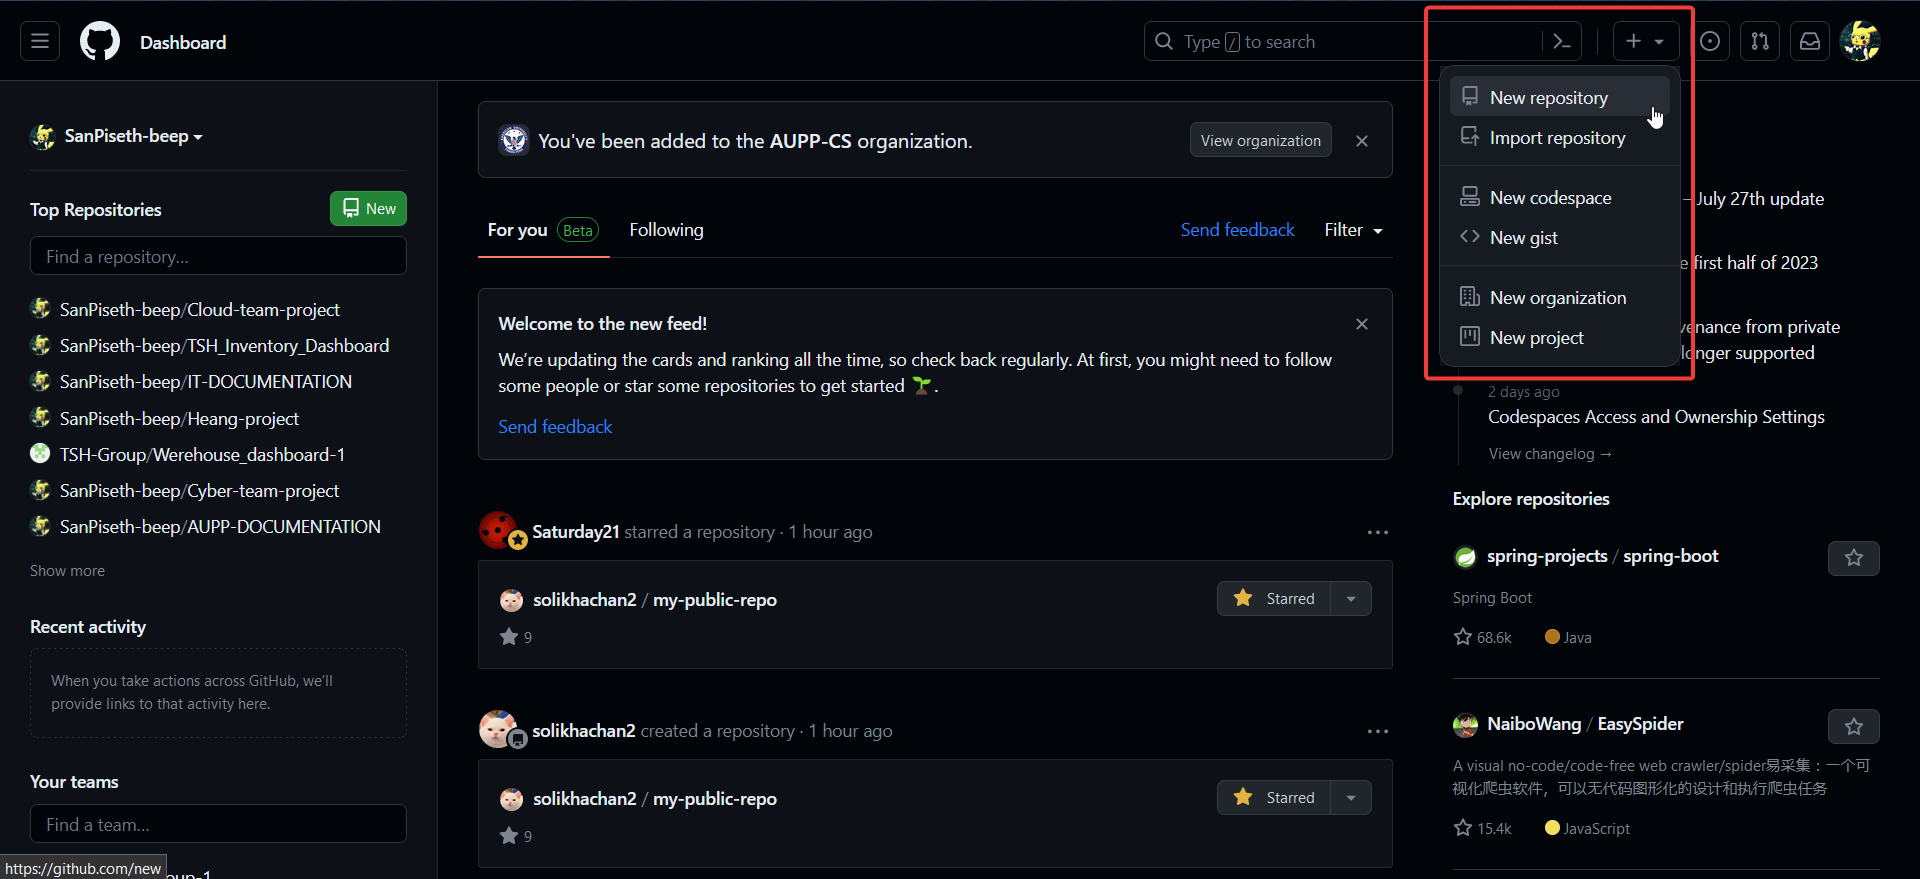This screenshot has width=1920, height=879.
Task: Open options menu for solikhachan2 created event
Action: (x=1377, y=731)
